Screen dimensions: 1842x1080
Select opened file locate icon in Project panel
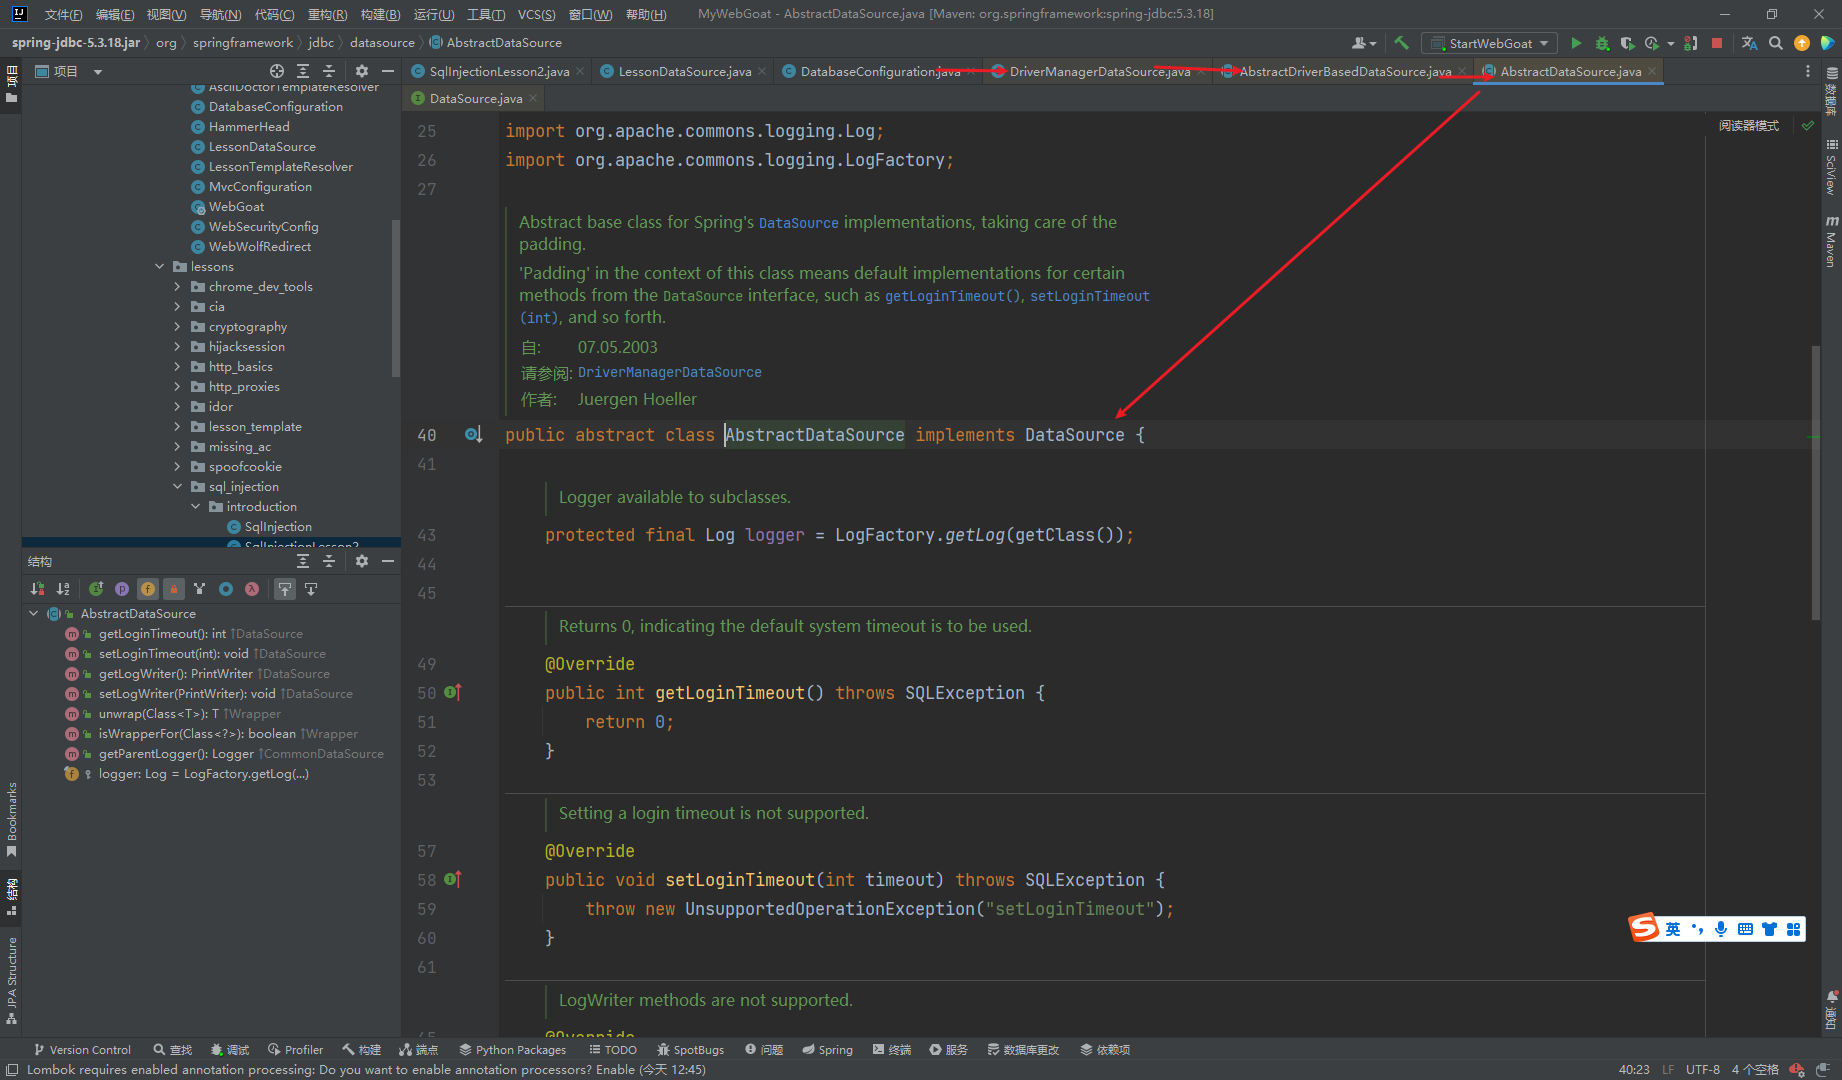[x=277, y=71]
